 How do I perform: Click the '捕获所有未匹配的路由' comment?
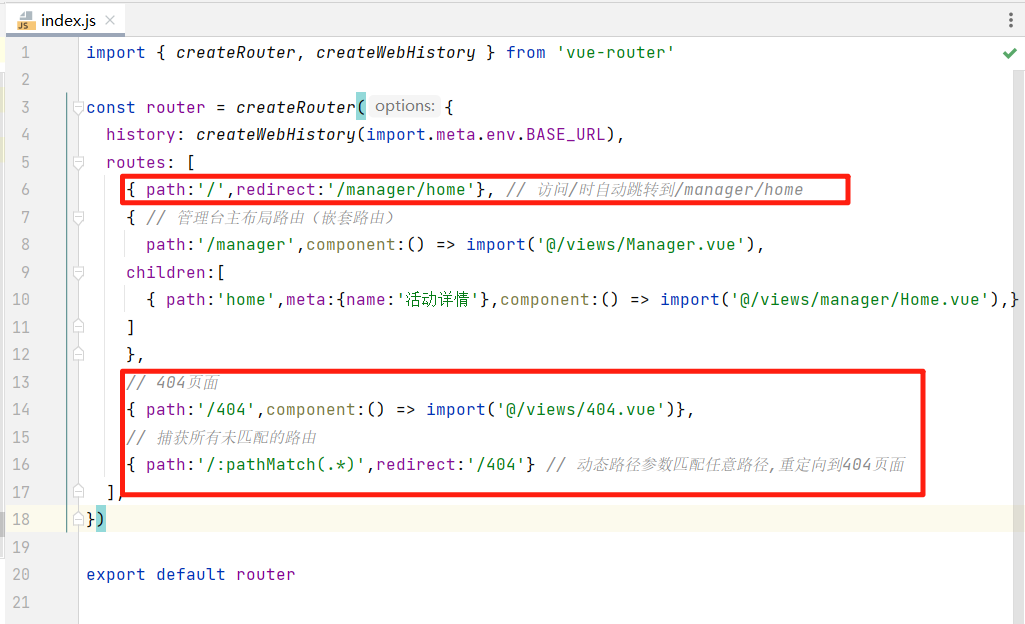click(x=237, y=437)
